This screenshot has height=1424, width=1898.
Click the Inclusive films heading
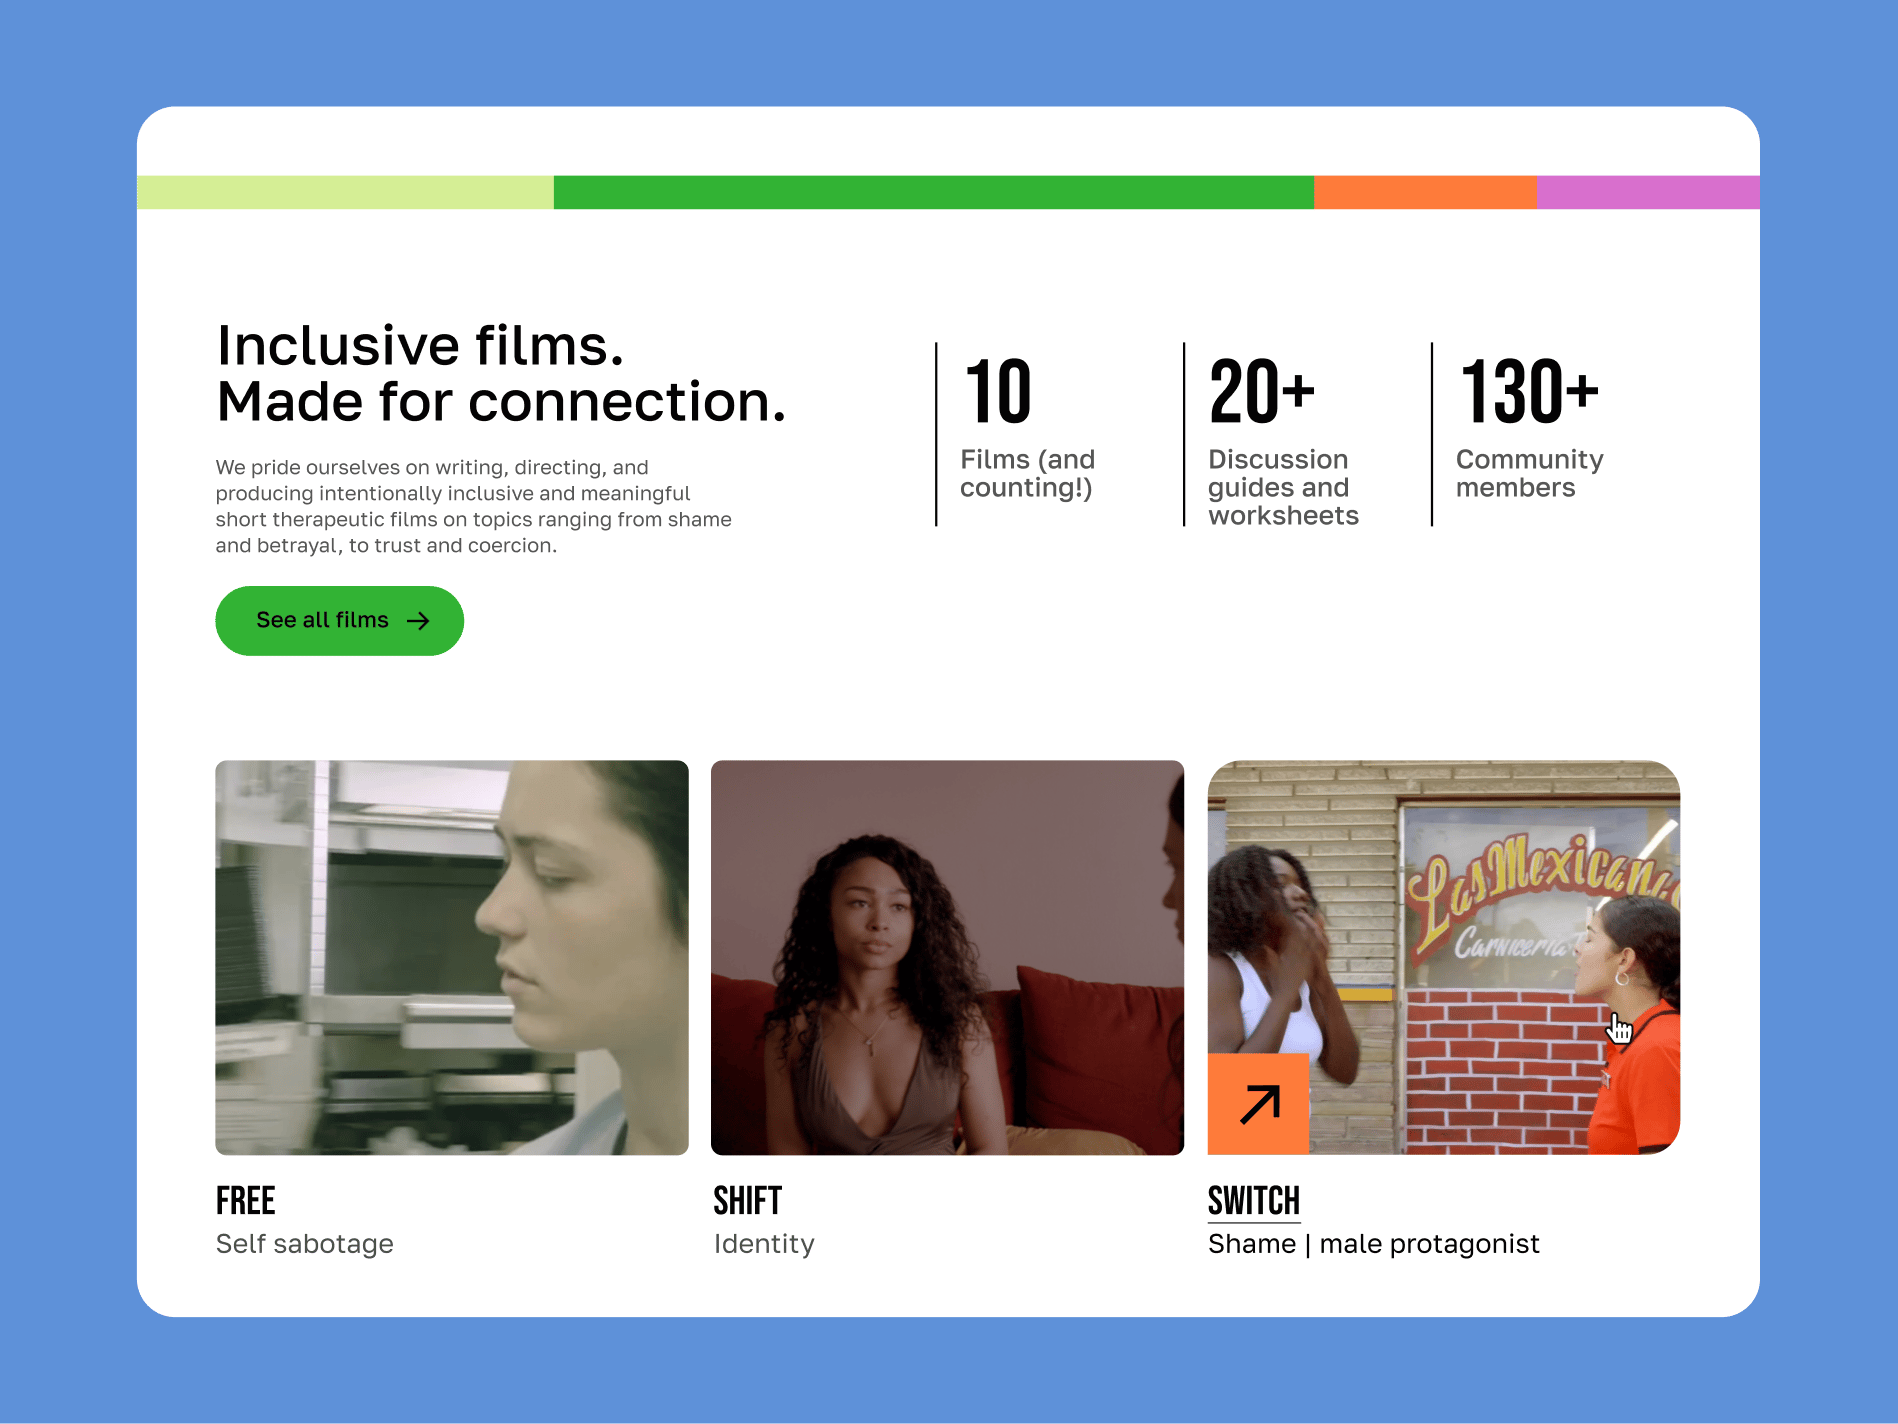[x=501, y=374]
